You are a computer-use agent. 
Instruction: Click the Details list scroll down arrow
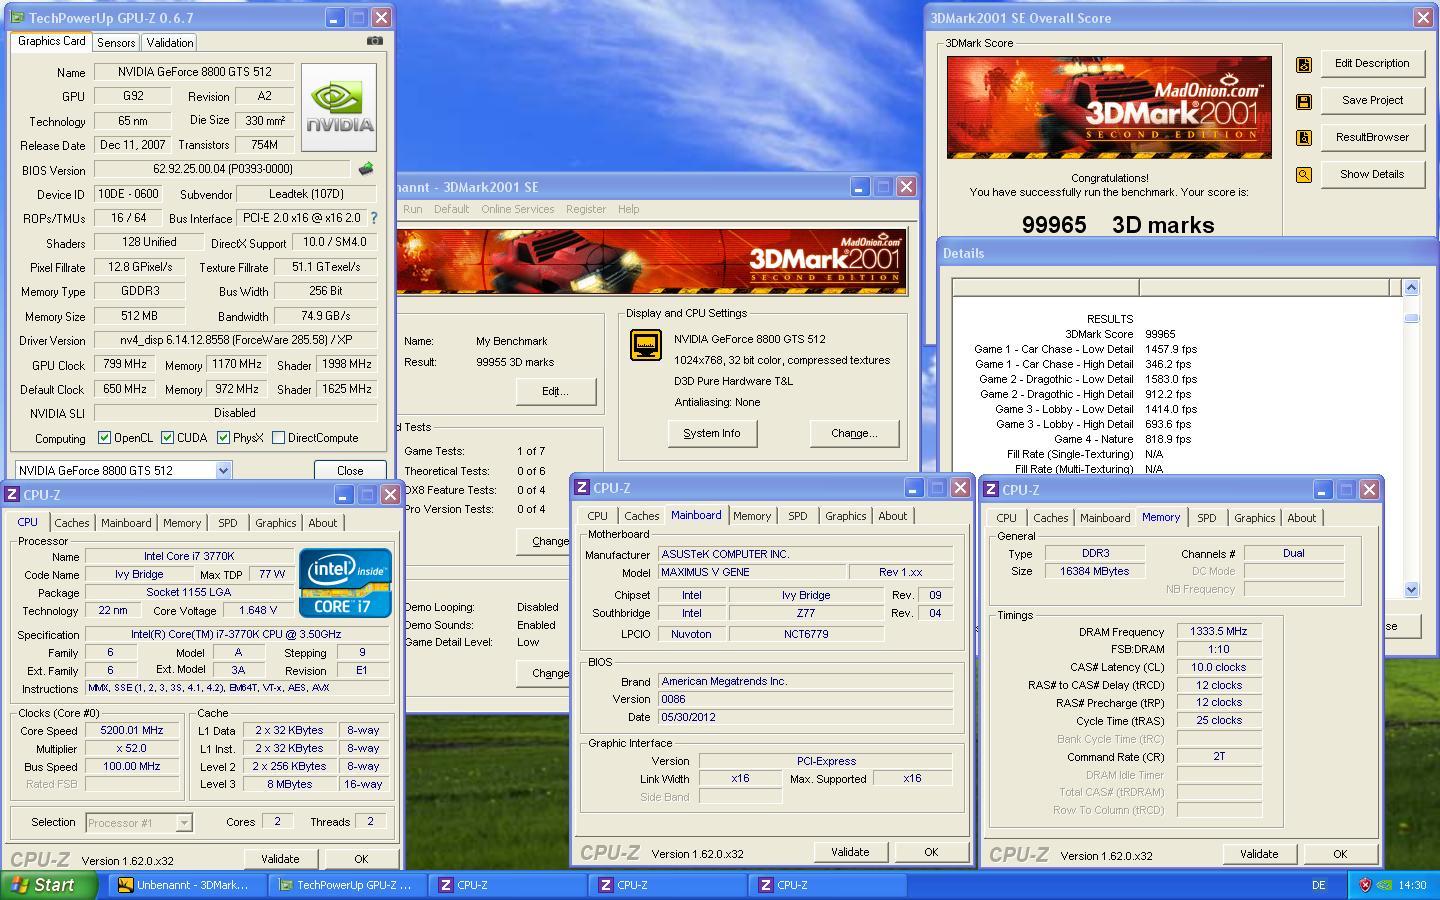tap(1411, 590)
